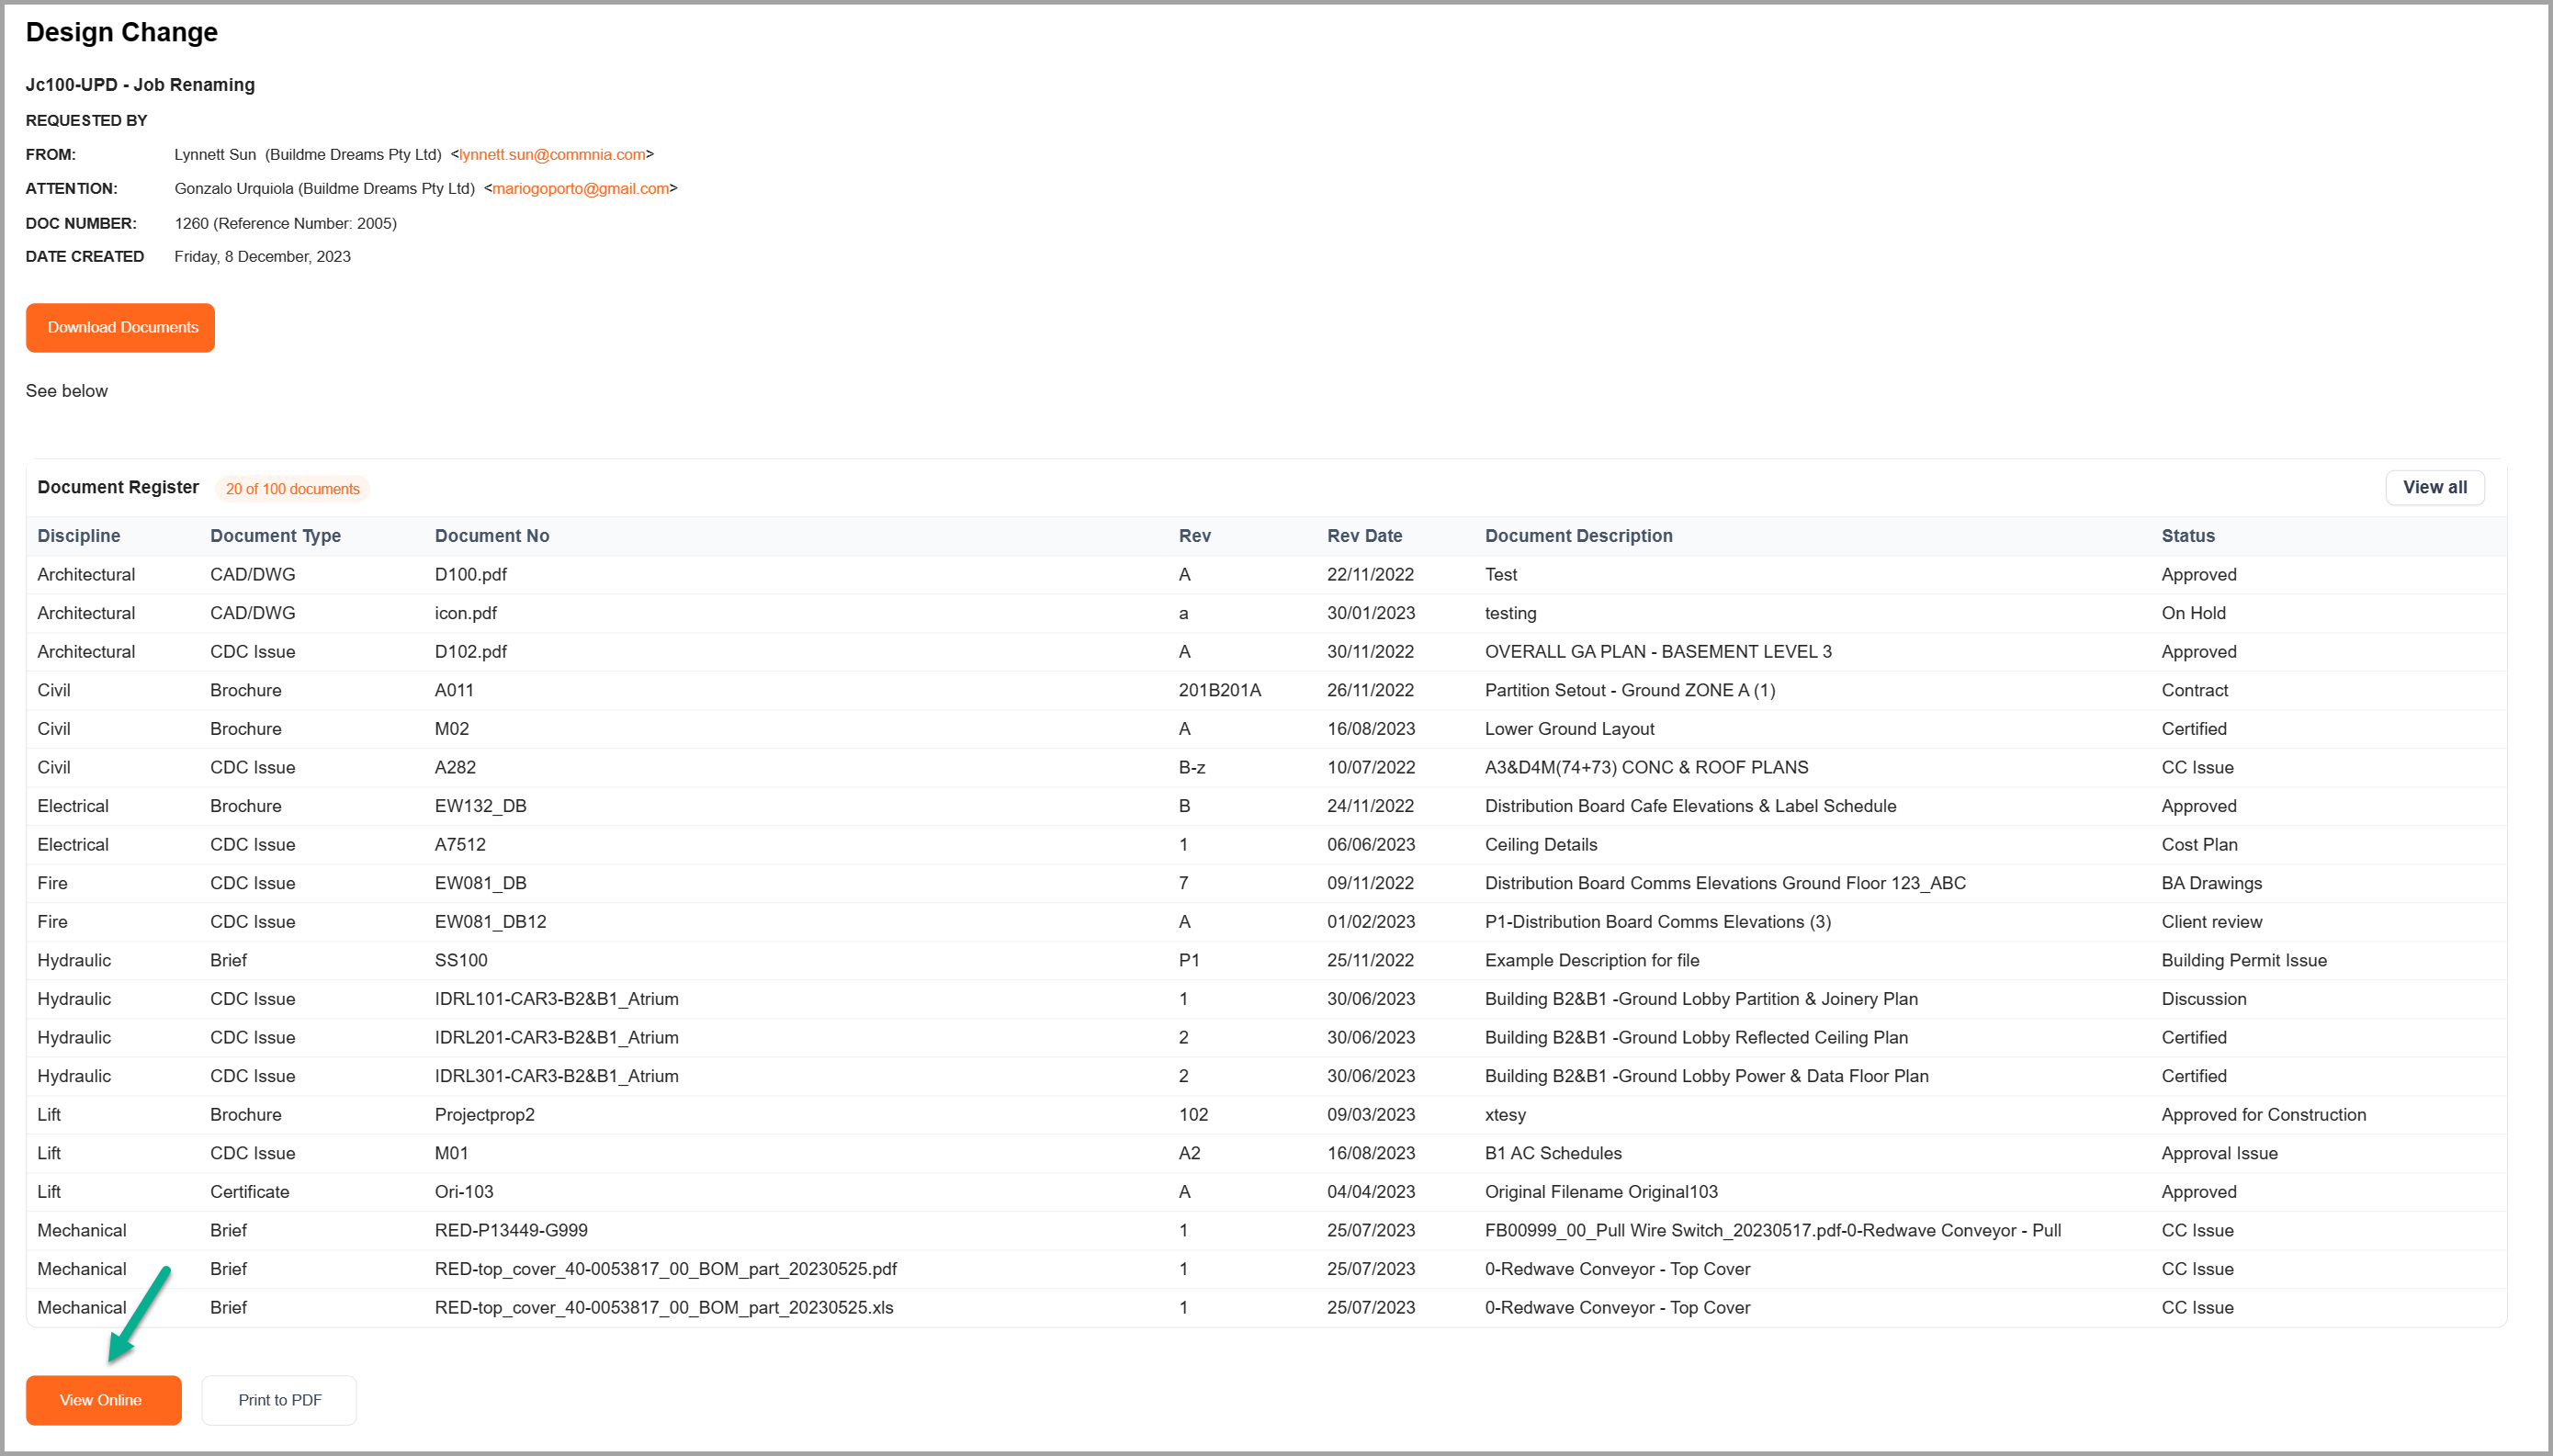Viewport: 2553px width, 1456px height.
Task: Select the RED-top_cover BOM .pdf document
Action: click(666, 1269)
